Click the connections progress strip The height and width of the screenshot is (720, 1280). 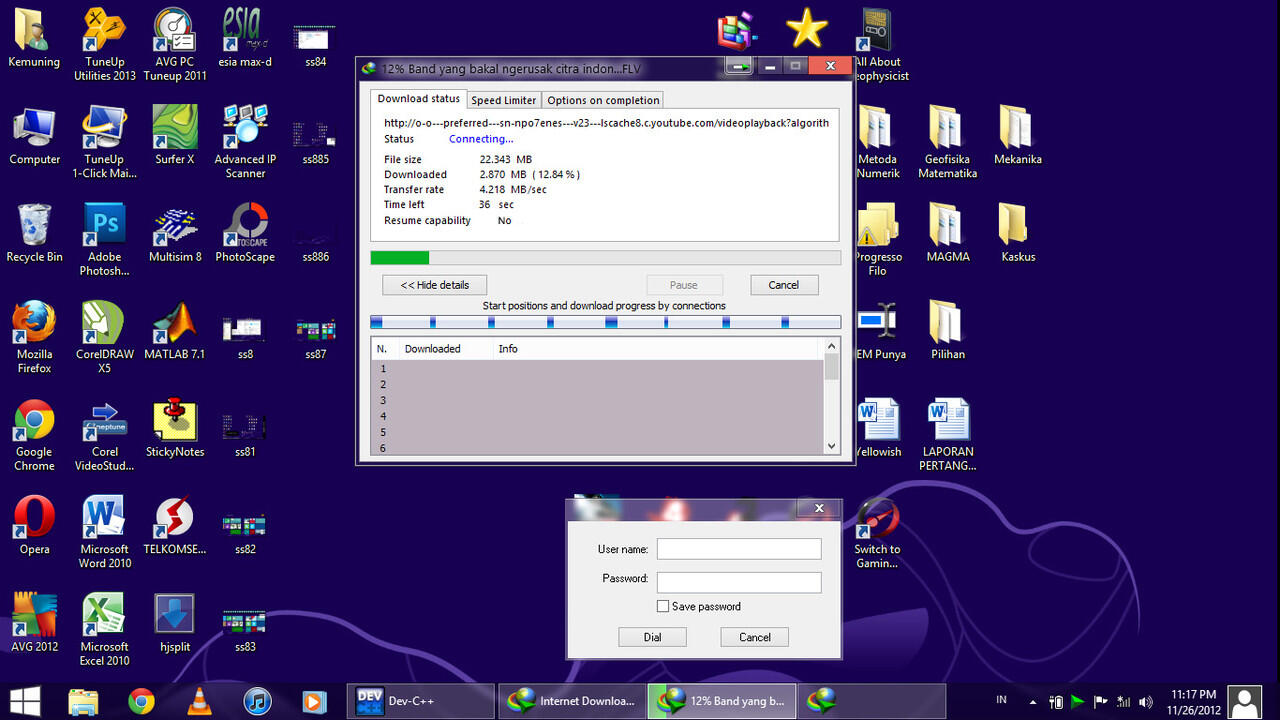605,322
